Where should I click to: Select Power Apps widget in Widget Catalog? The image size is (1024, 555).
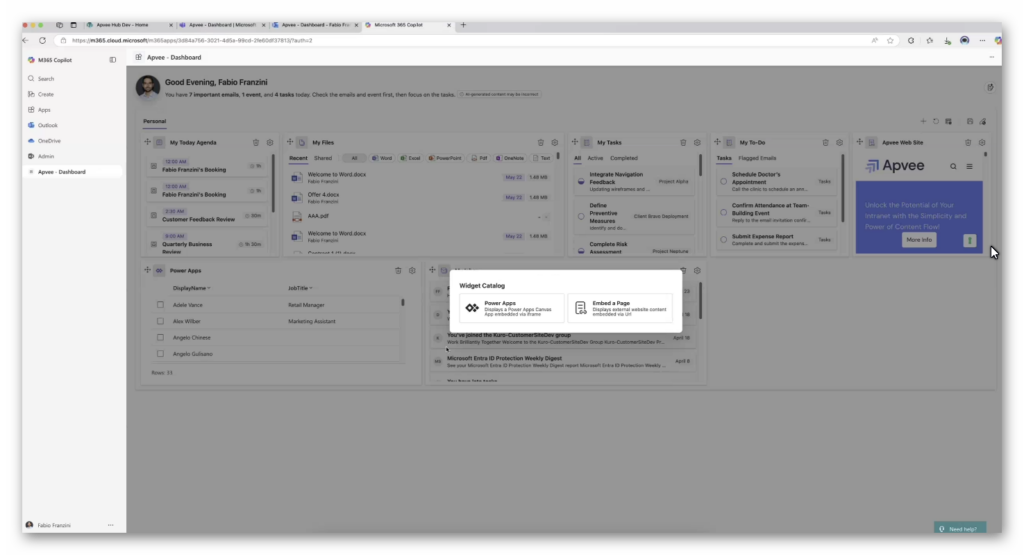click(511, 308)
